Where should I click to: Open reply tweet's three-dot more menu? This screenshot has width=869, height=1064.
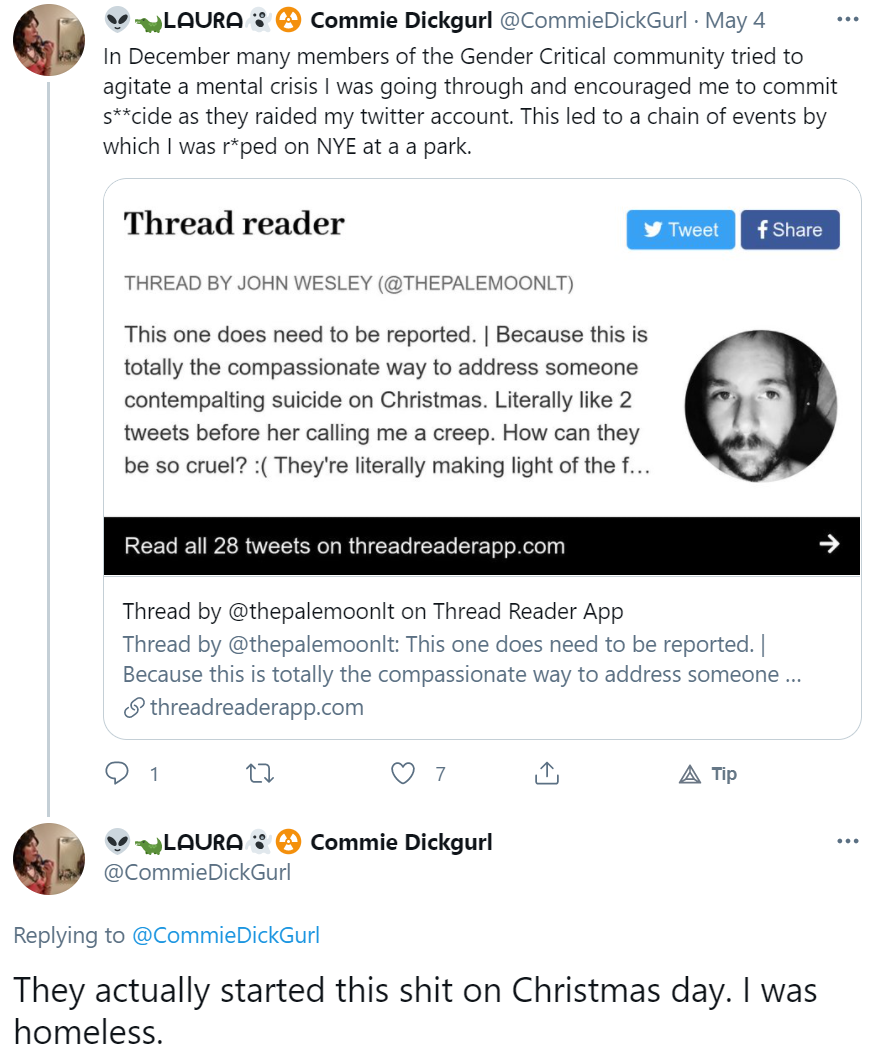pos(847,841)
